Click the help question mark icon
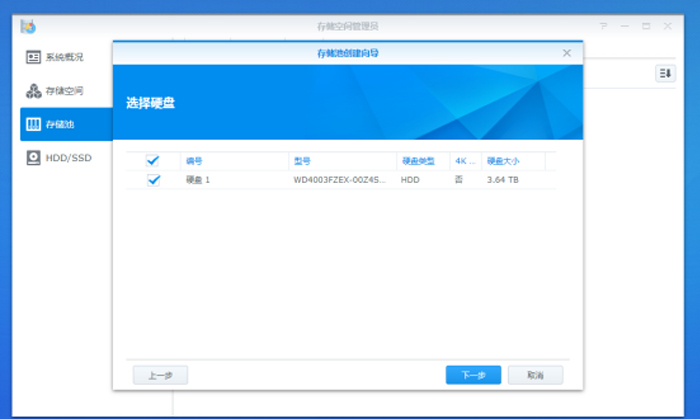 click(603, 26)
